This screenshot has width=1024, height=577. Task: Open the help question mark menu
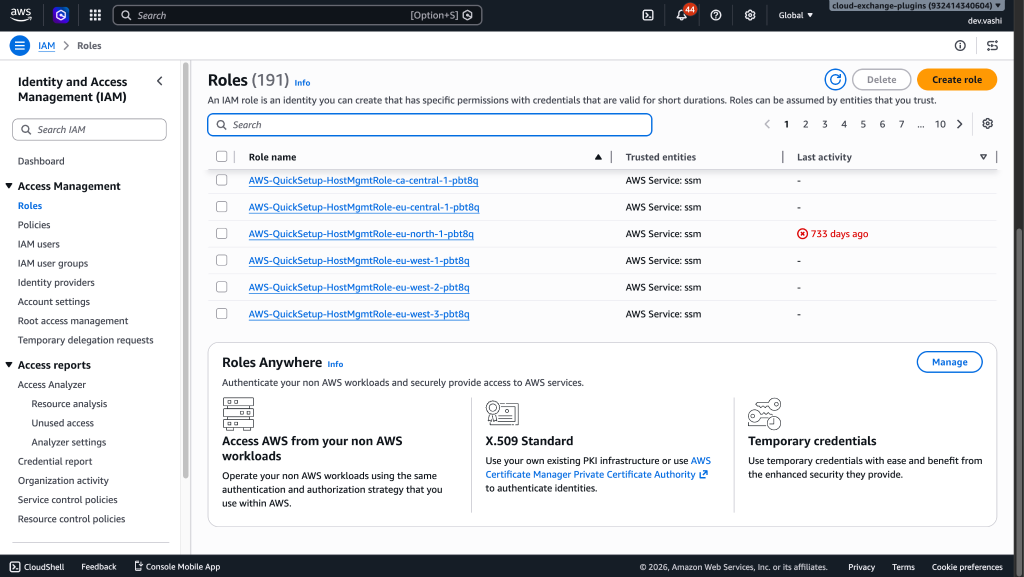tap(716, 15)
